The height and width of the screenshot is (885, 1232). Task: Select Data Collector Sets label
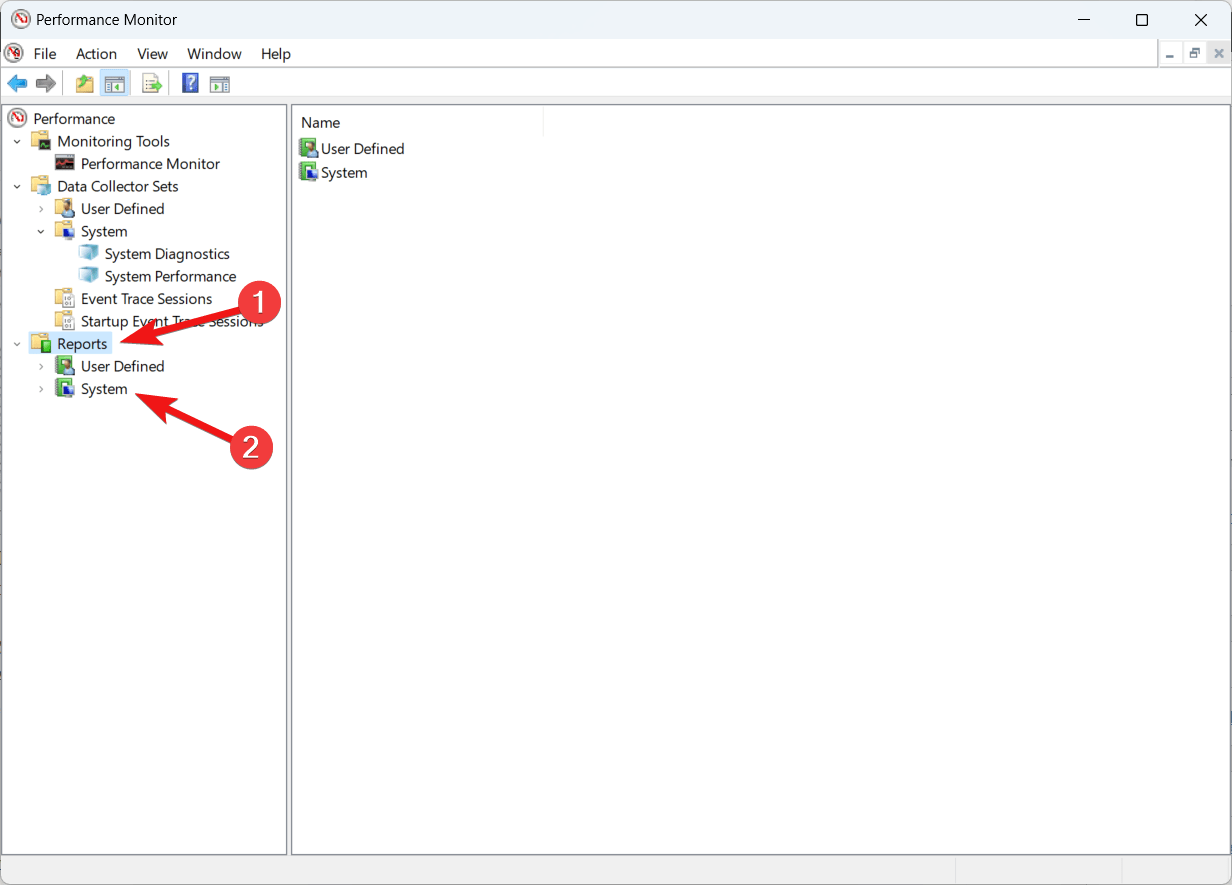pyautogui.click(x=118, y=186)
